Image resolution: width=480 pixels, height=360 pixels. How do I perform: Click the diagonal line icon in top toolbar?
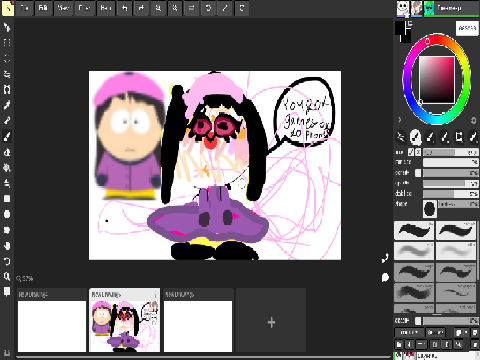(x=225, y=8)
